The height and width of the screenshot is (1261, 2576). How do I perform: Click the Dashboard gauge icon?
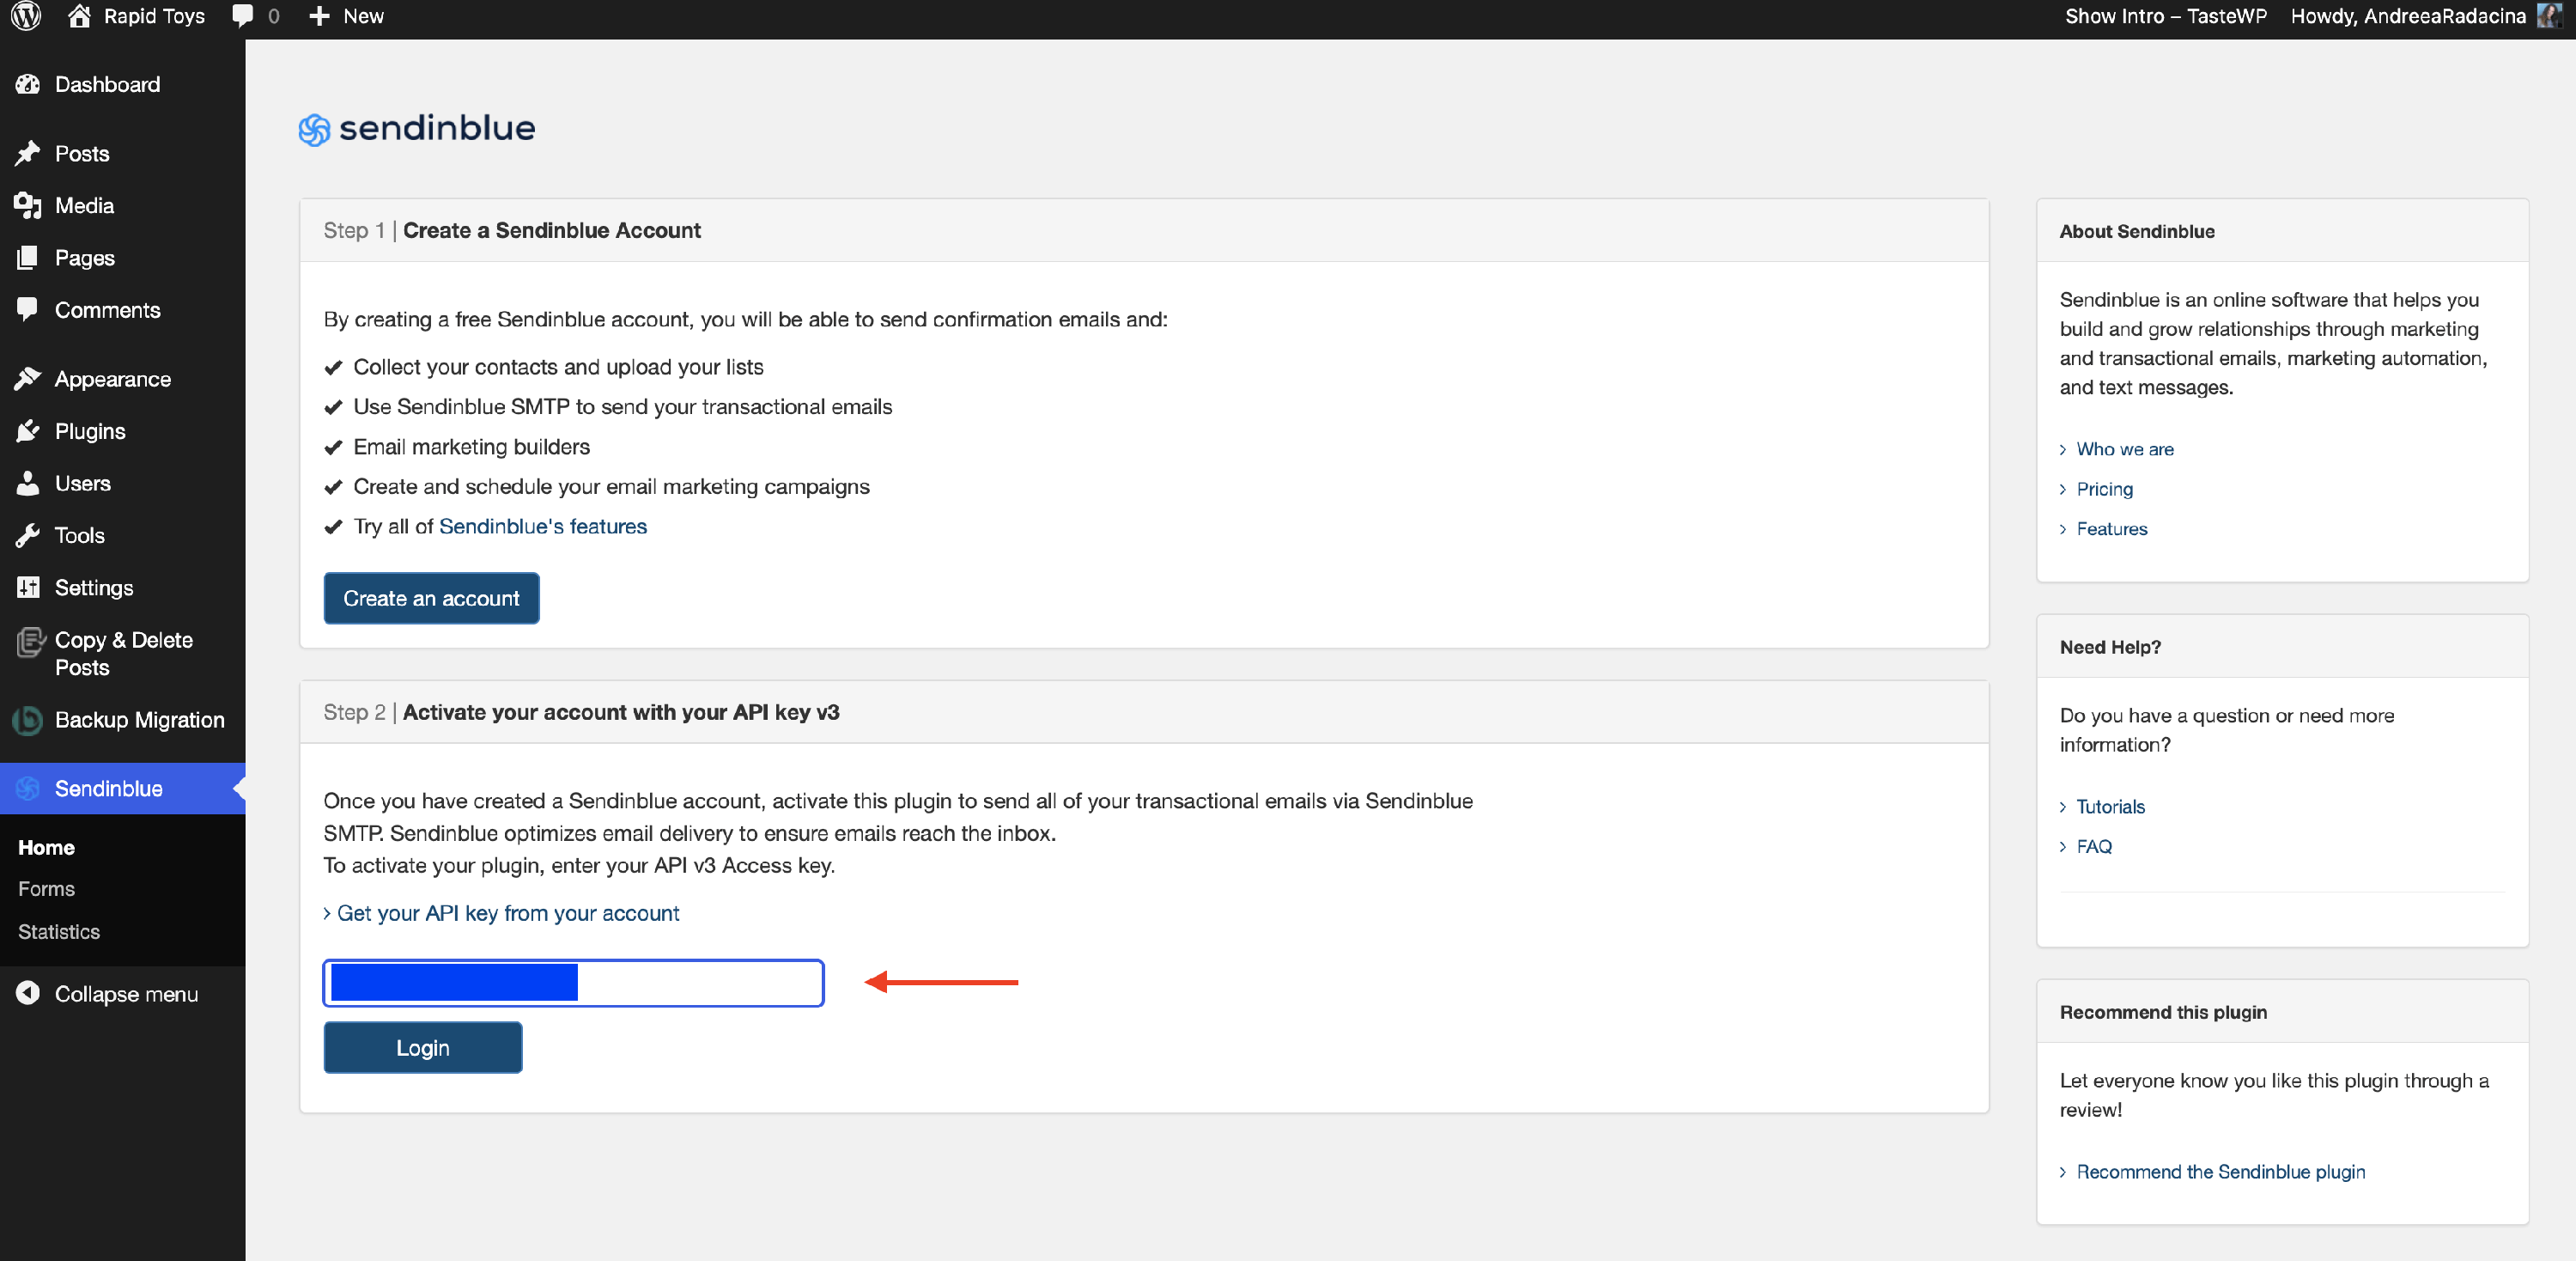point(28,85)
